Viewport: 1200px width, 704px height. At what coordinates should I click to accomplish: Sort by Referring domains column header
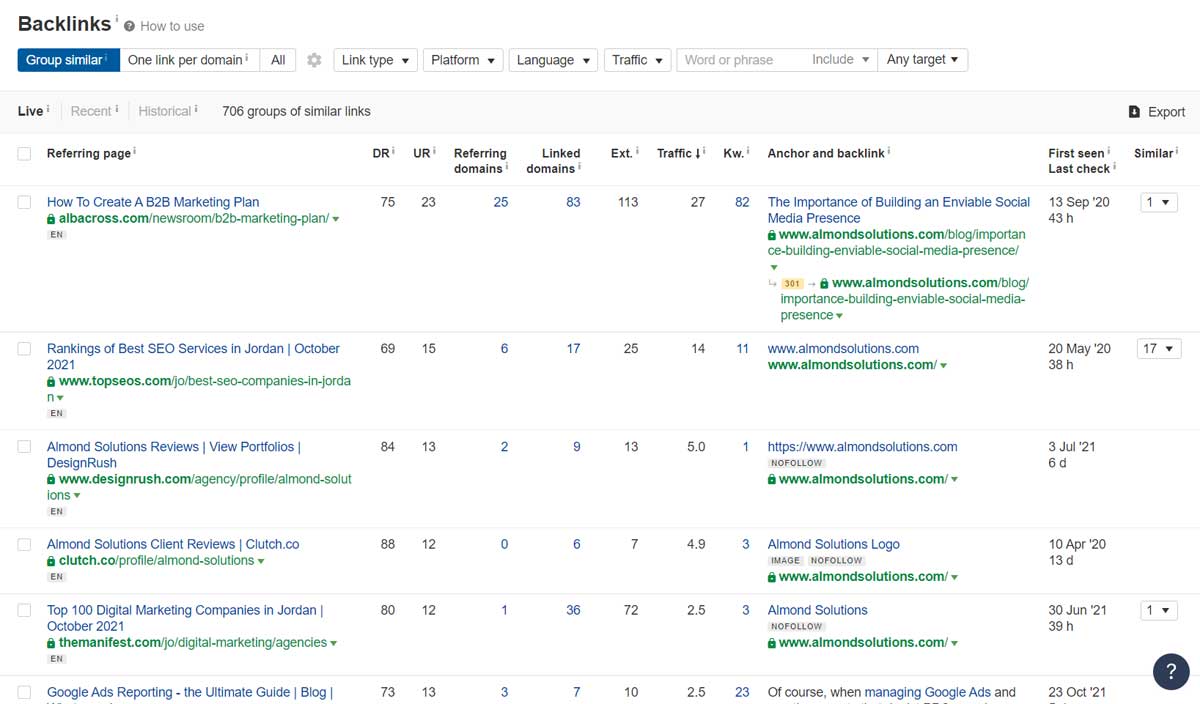click(480, 161)
